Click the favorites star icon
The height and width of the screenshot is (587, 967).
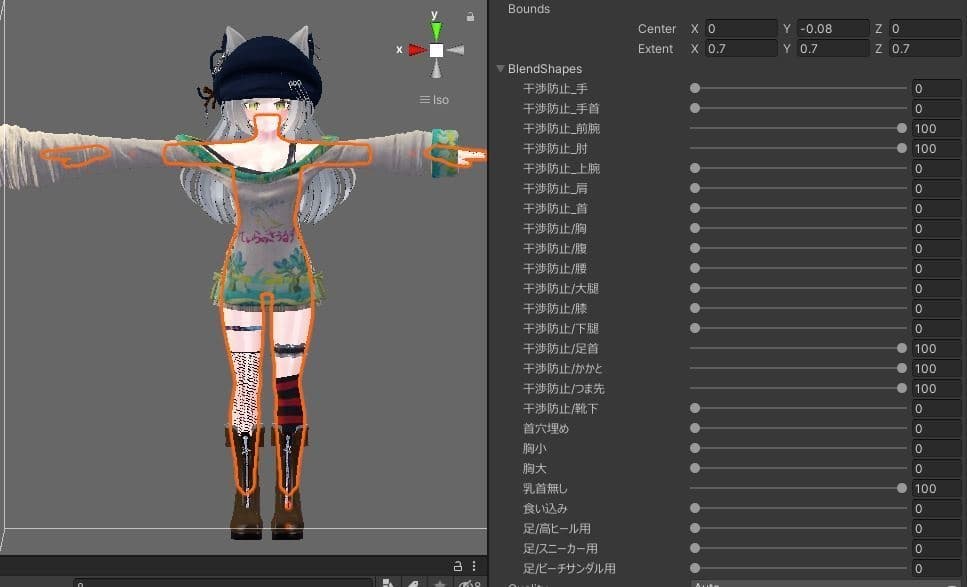[439, 582]
